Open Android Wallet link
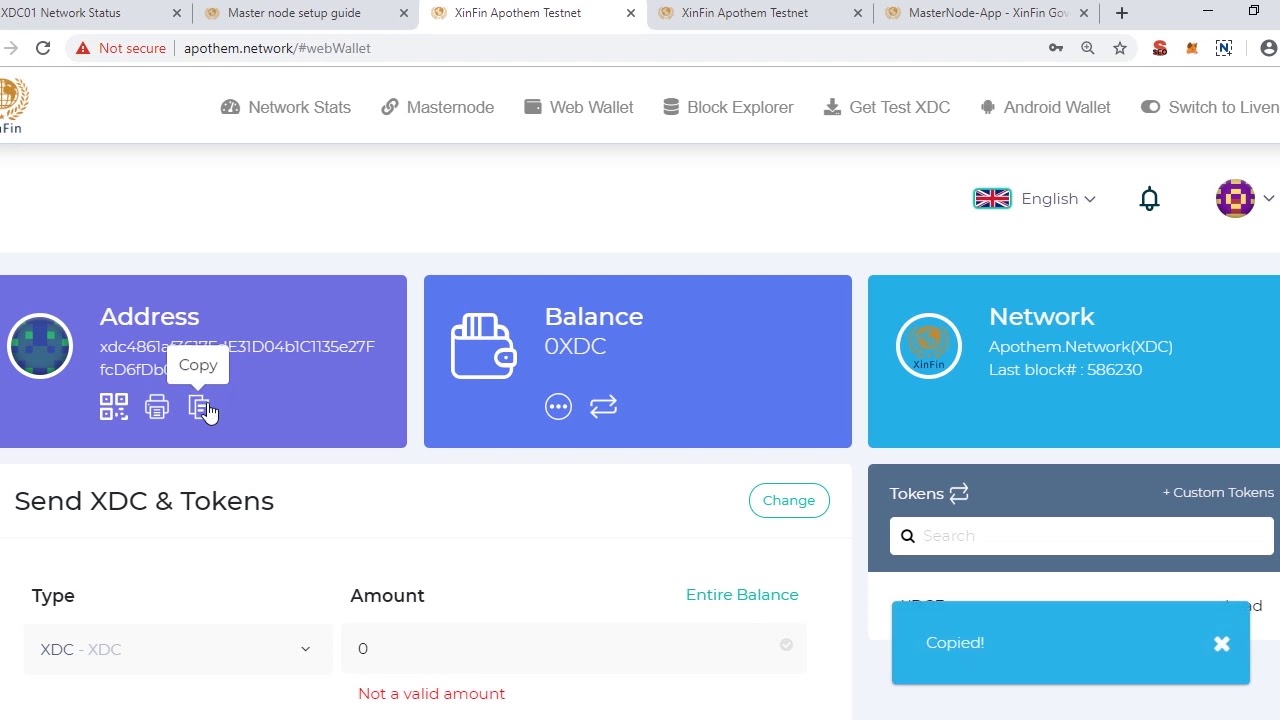This screenshot has height=720, width=1280. tap(1045, 107)
